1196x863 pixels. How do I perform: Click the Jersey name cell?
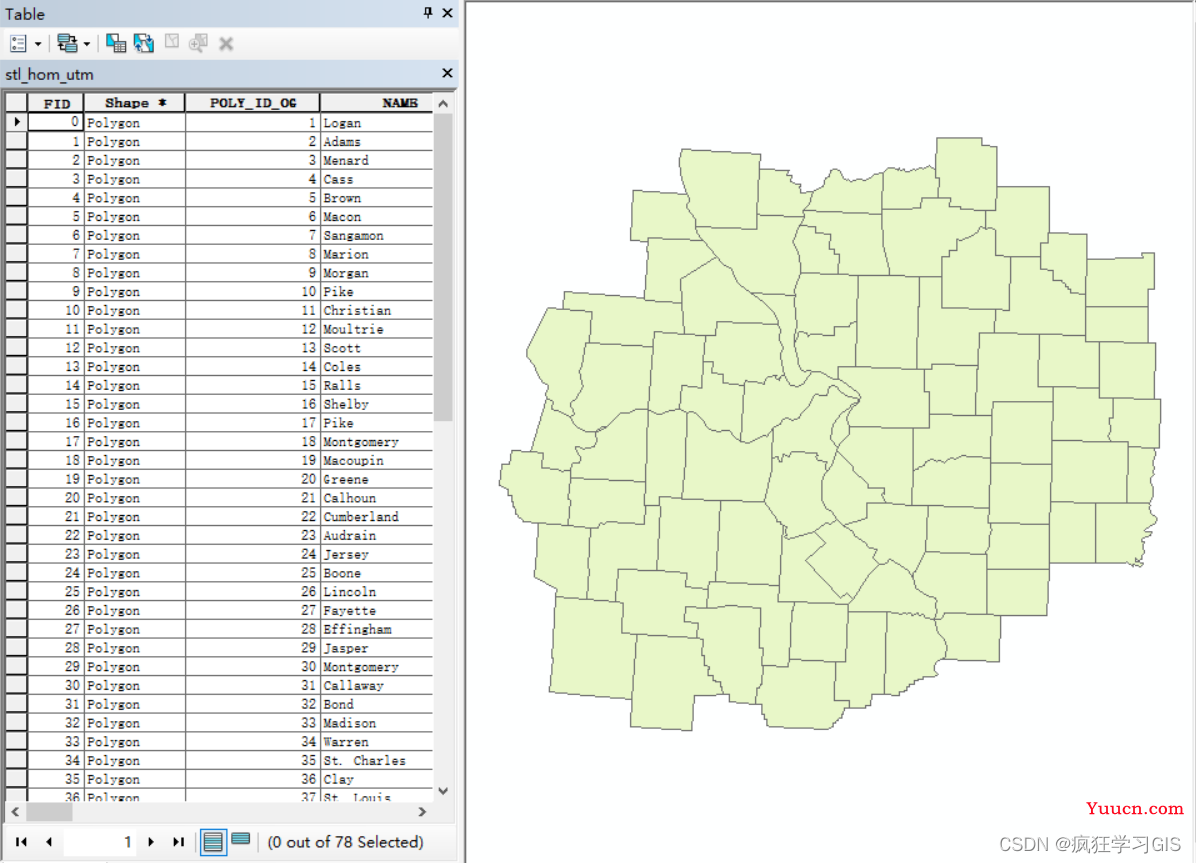click(x=376, y=554)
